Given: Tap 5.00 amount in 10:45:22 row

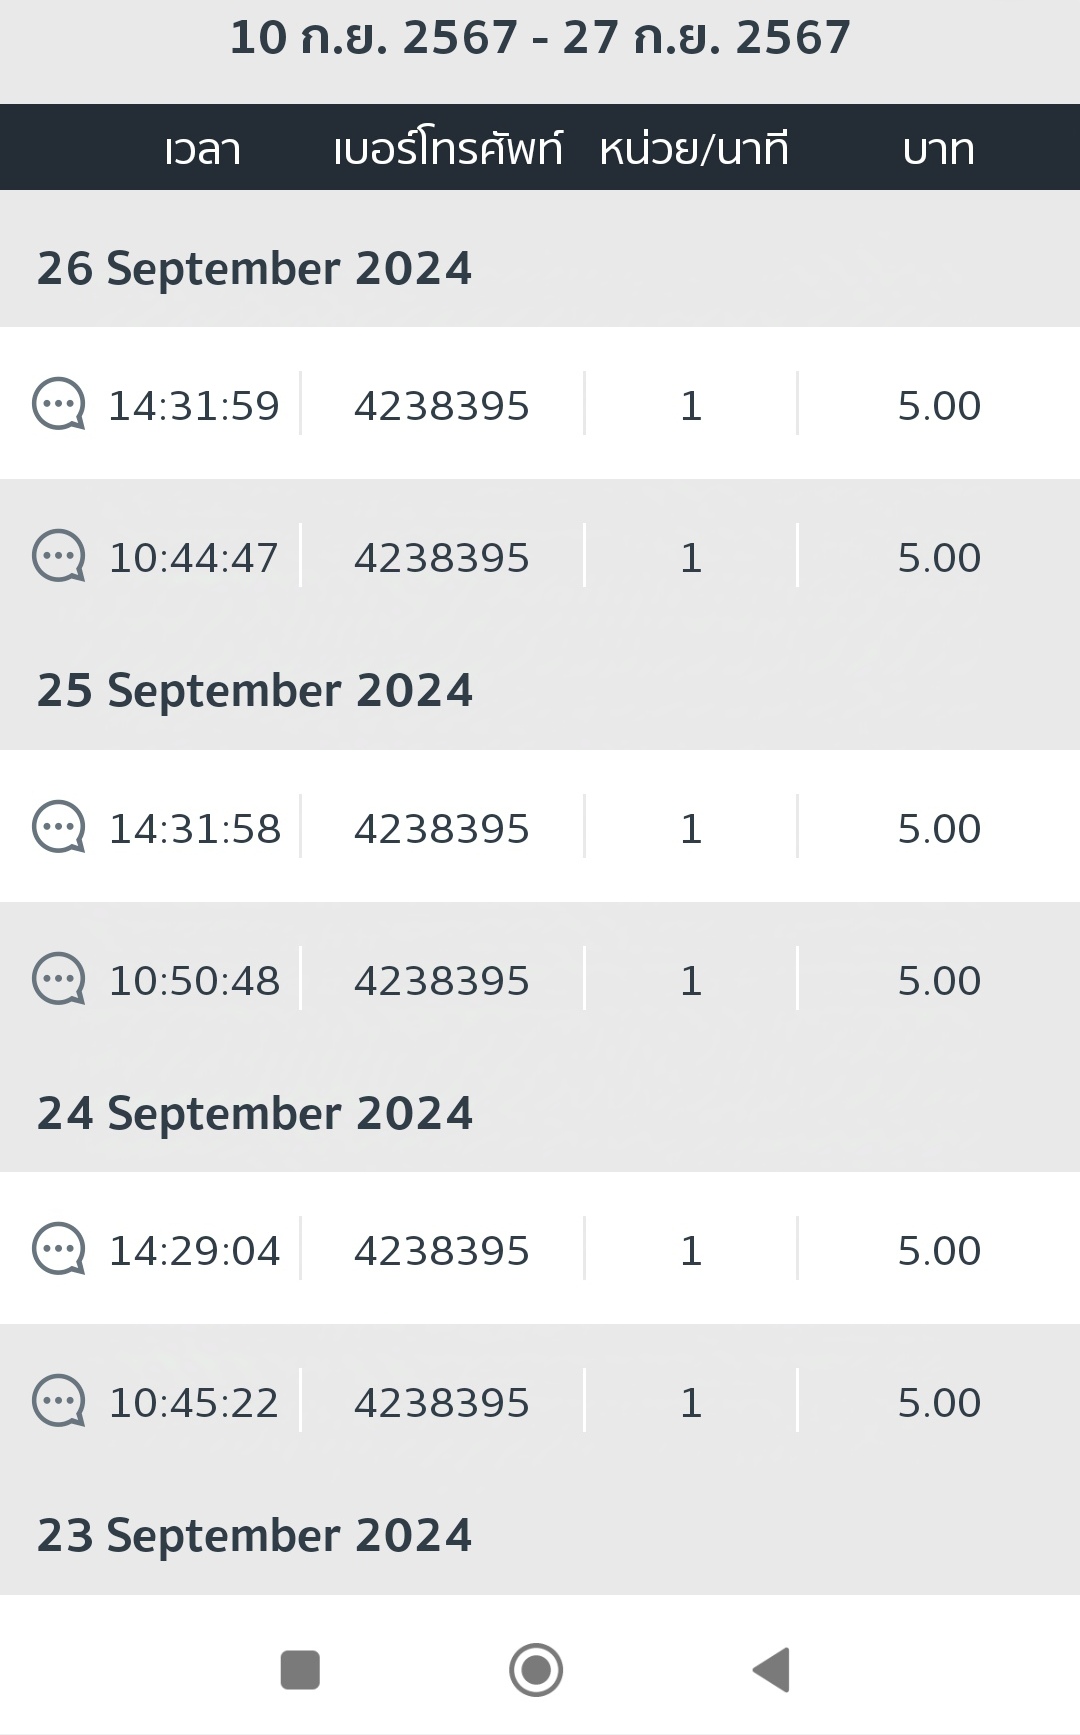Looking at the screenshot, I should [939, 1403].
